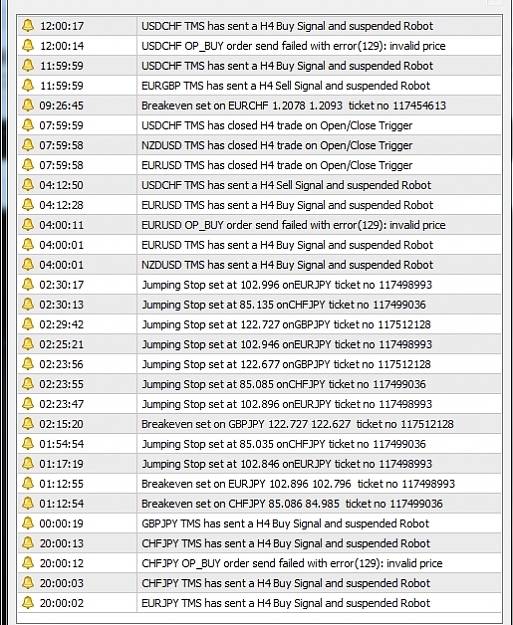Click the bell icon on the 01:17:19 row
Image resolution: width=513 pixels, height=625 pixels.
pos(28,464)
